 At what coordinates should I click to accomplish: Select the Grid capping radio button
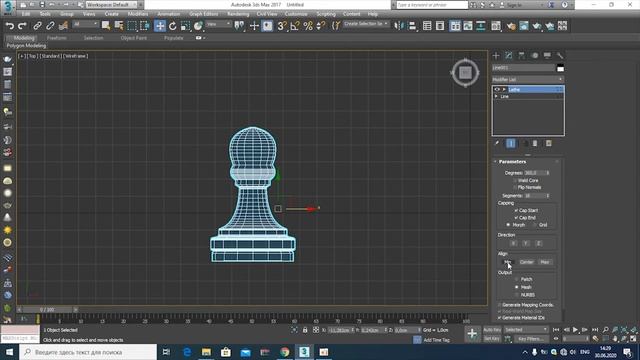pos(534,225)
